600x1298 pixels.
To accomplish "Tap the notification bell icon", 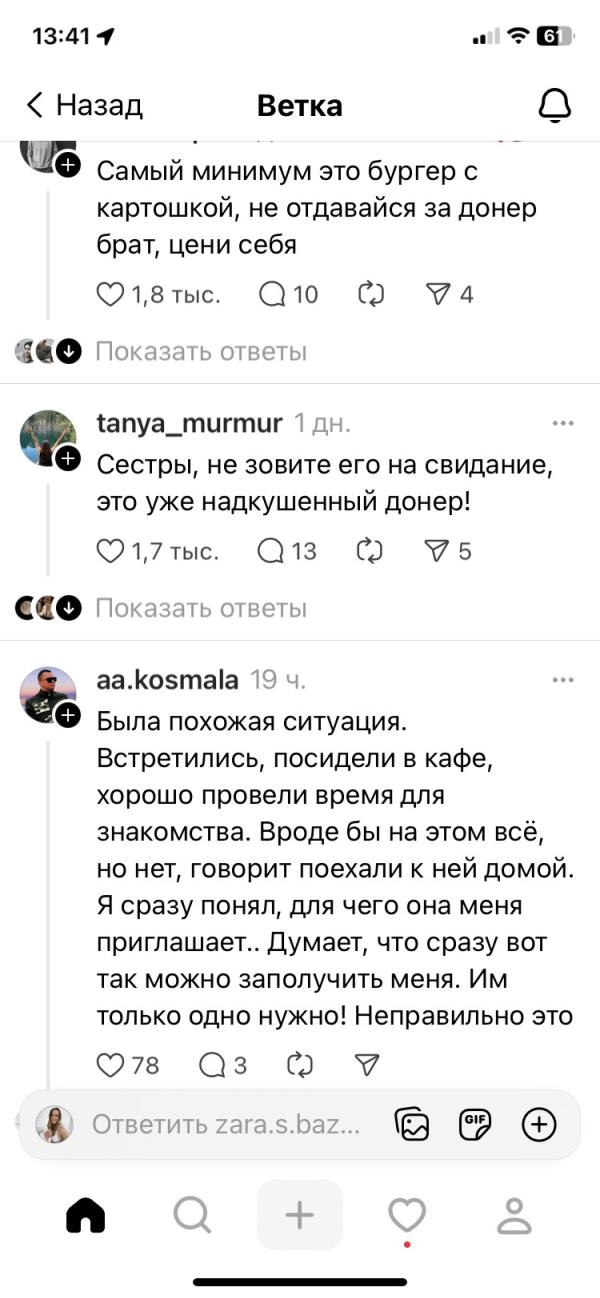I will tap(554, 105).
